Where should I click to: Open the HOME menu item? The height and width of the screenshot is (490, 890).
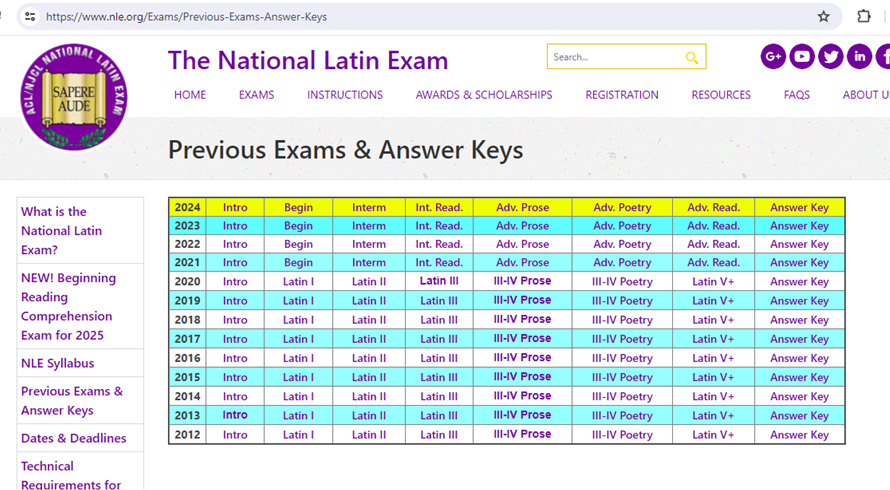coord(190,95)
